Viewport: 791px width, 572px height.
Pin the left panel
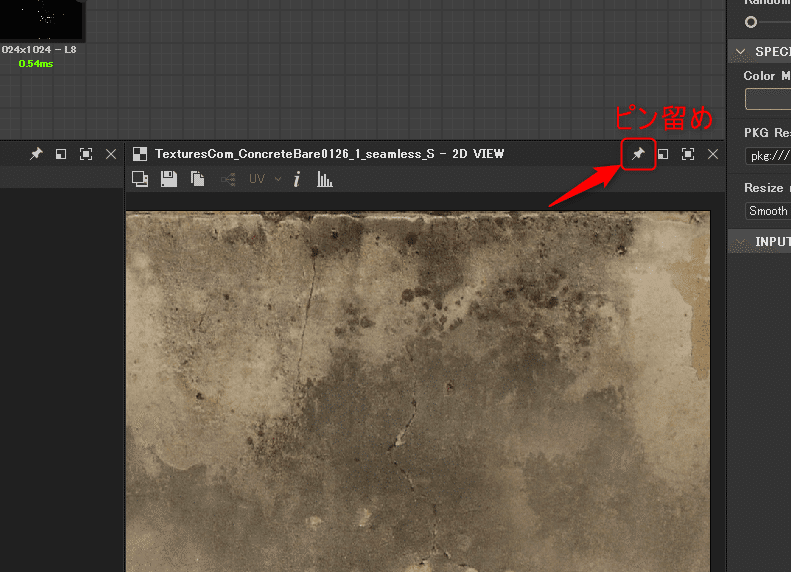36,154
